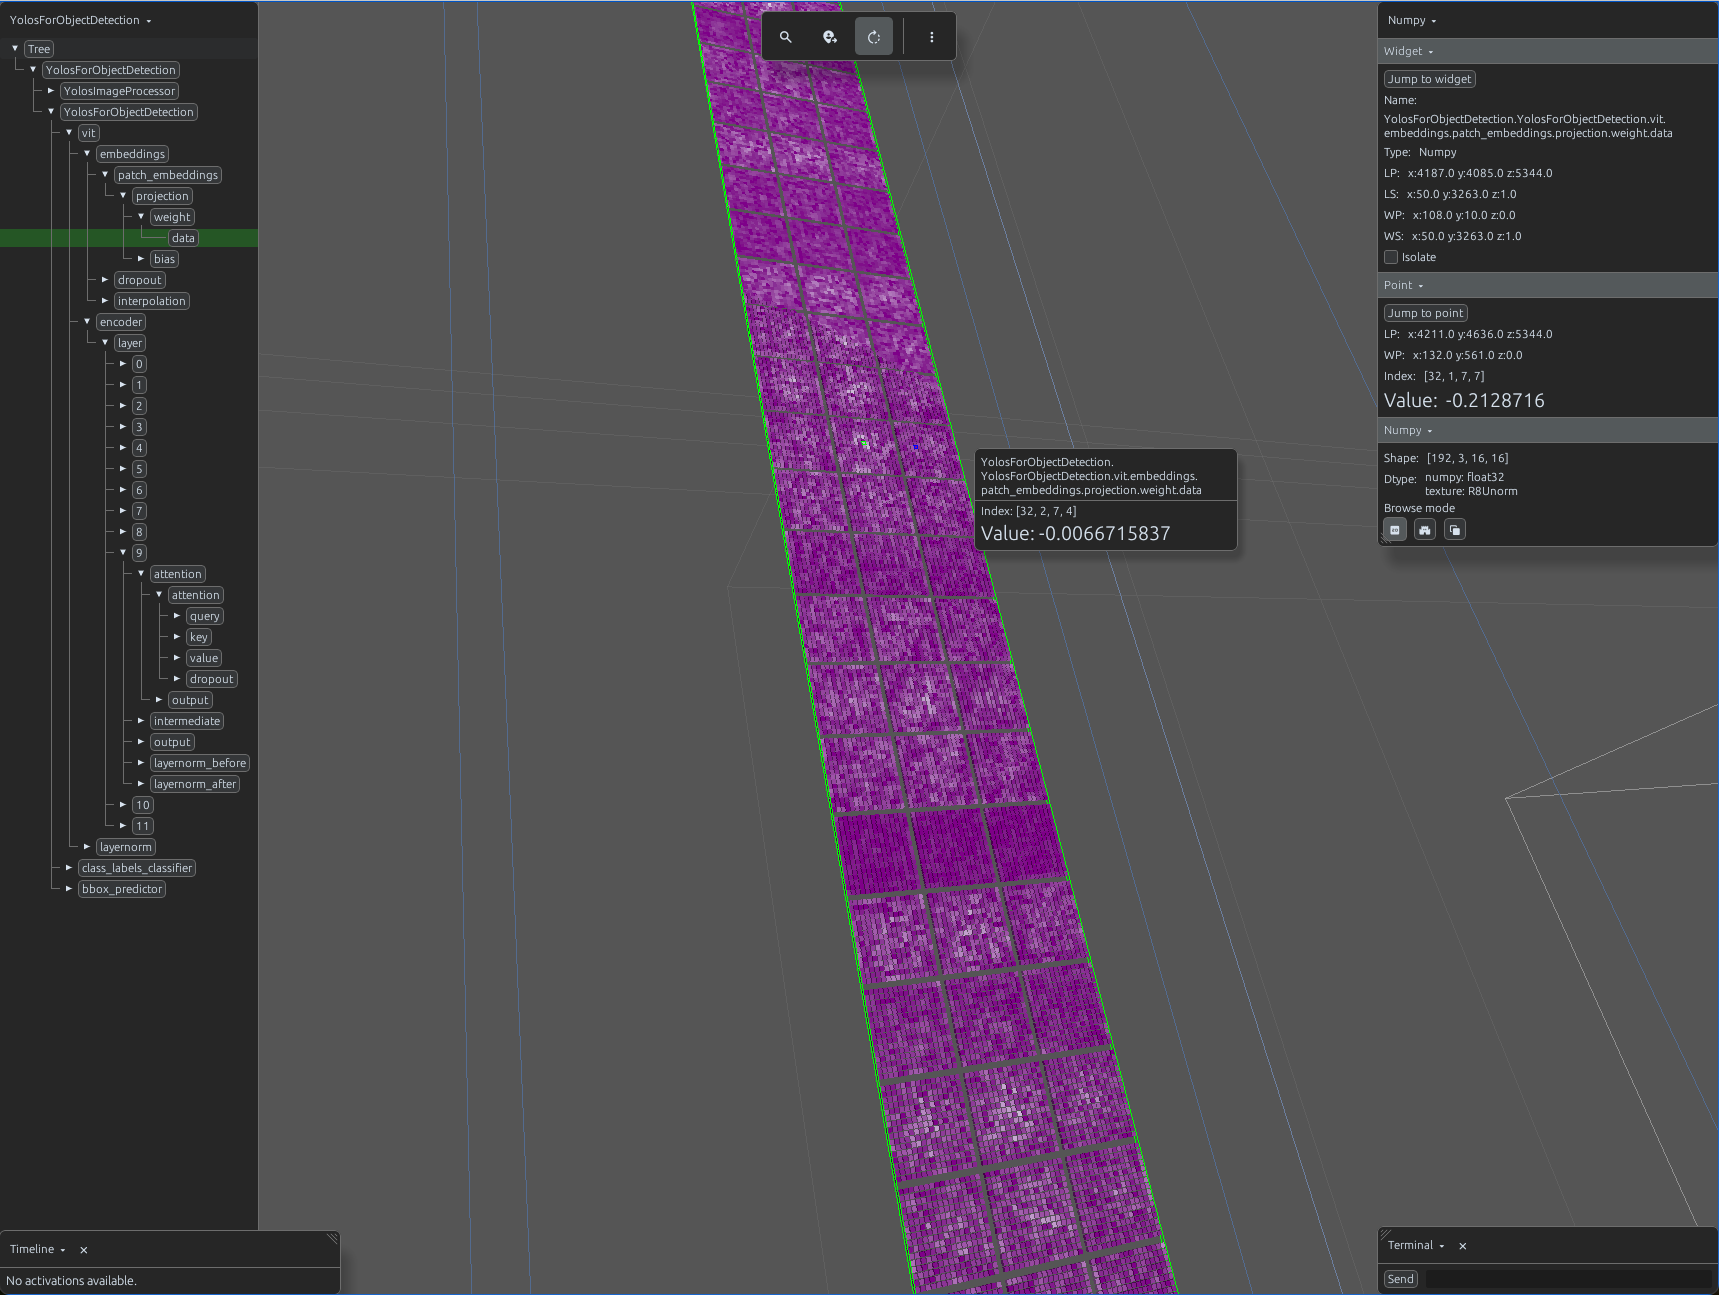Expand the bias node arrow

pos(141,258)
